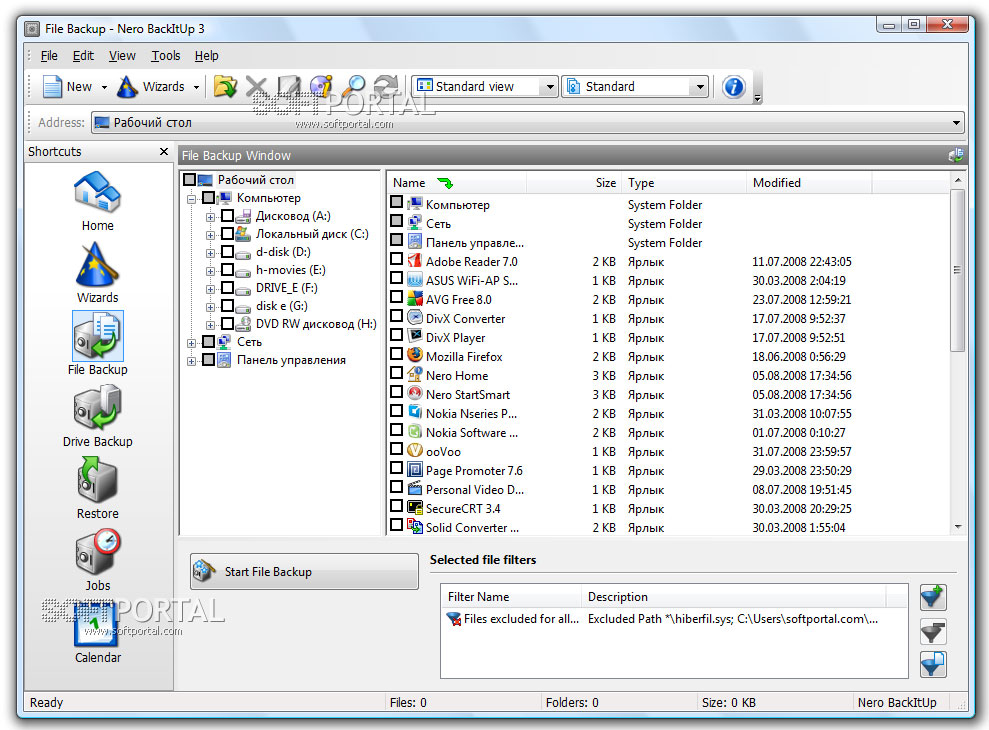
Task: Tick the Сеть tree checkbox
Action: click(x=209, y=341)
